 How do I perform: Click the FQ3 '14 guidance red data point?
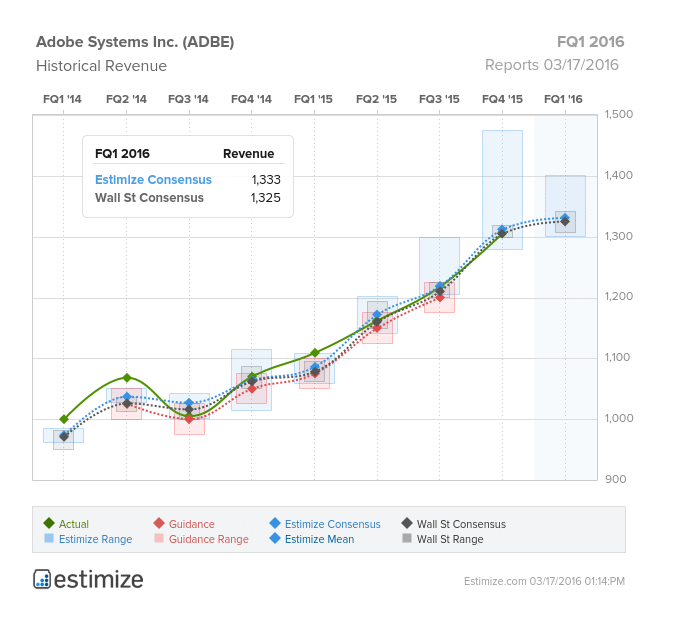(x=189, y=419)
